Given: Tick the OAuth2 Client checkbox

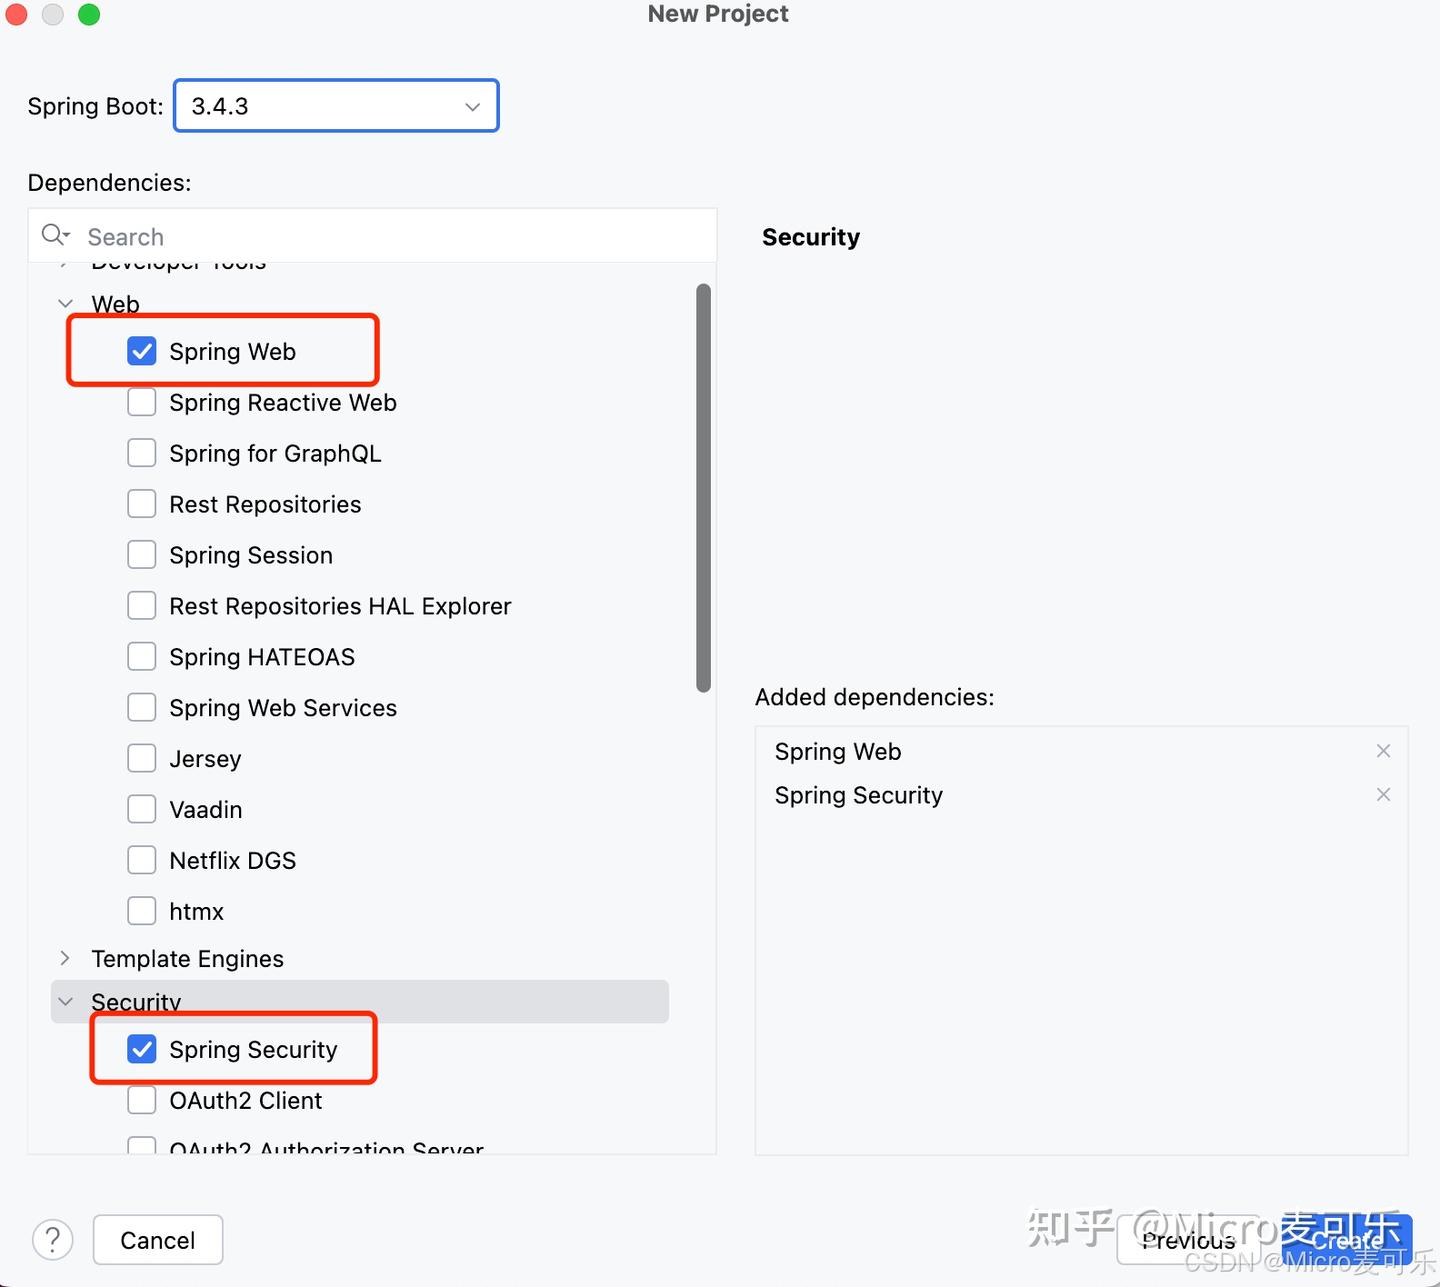Looking at the screenshot, I should pyautogui.click(x=142, y=1100).
